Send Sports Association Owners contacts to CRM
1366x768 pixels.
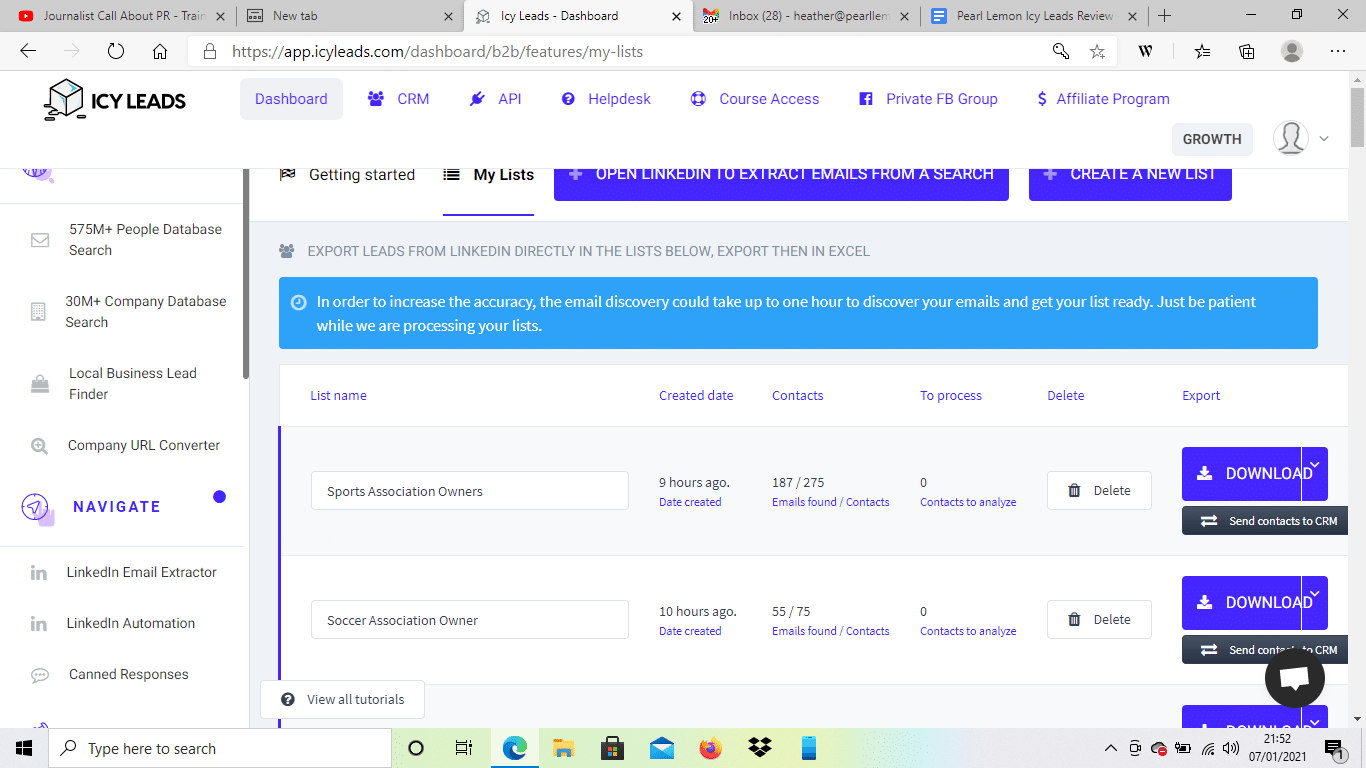[1265, 521]
